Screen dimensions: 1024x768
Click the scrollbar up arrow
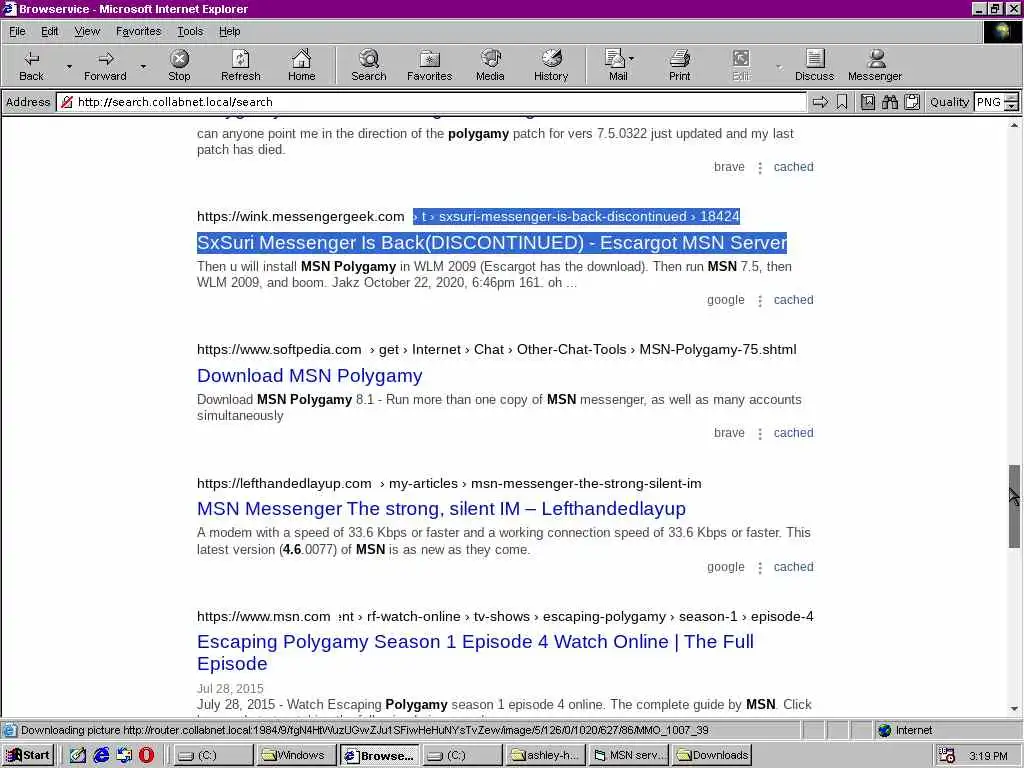pos(1014,124)
